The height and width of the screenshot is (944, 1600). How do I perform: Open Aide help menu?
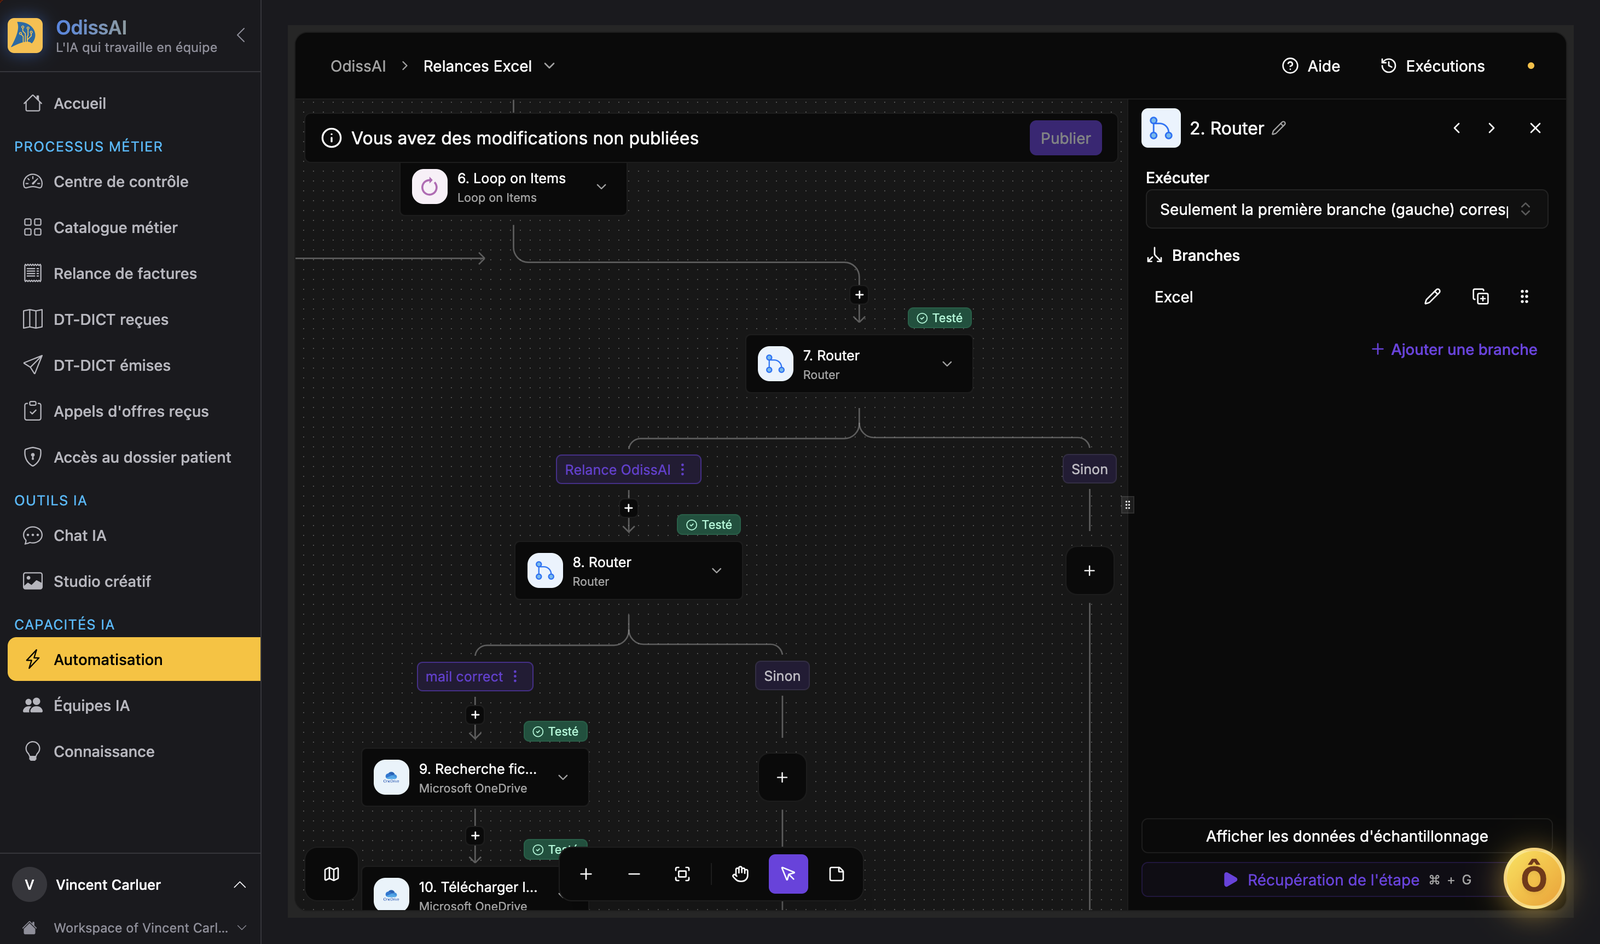click(x=1310, y=66)
